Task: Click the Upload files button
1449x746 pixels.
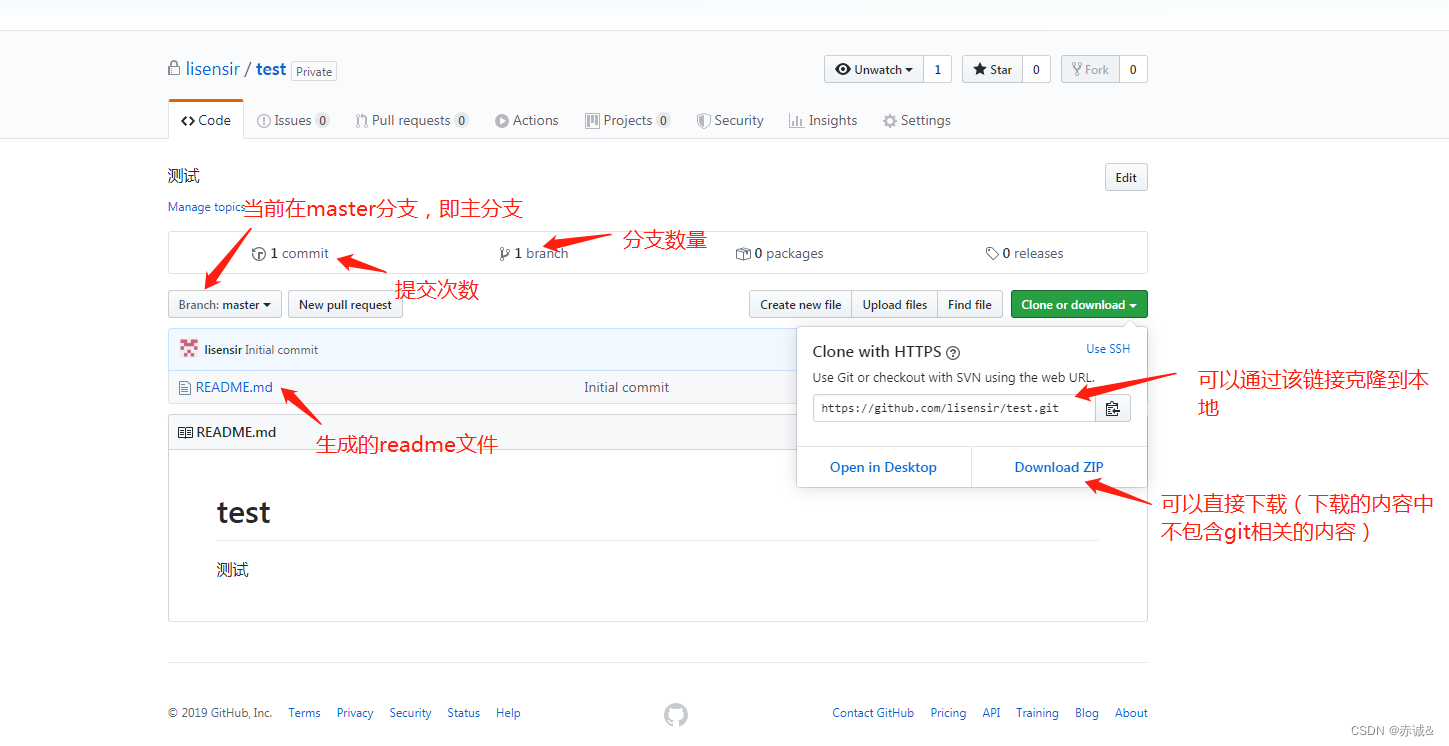Action: (895, 305)
